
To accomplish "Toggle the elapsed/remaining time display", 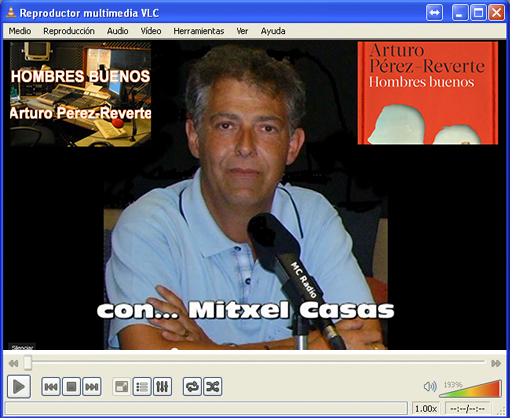I will click(467, 408).
